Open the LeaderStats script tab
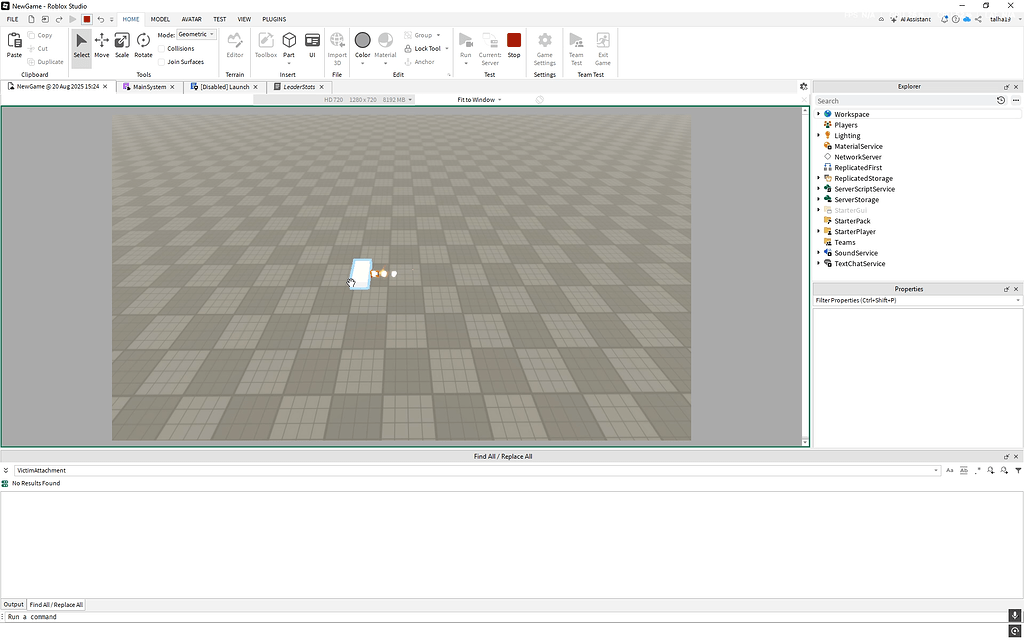This screenshot has height=640, width=1024. pyautogui.click(x=299, y=87)
